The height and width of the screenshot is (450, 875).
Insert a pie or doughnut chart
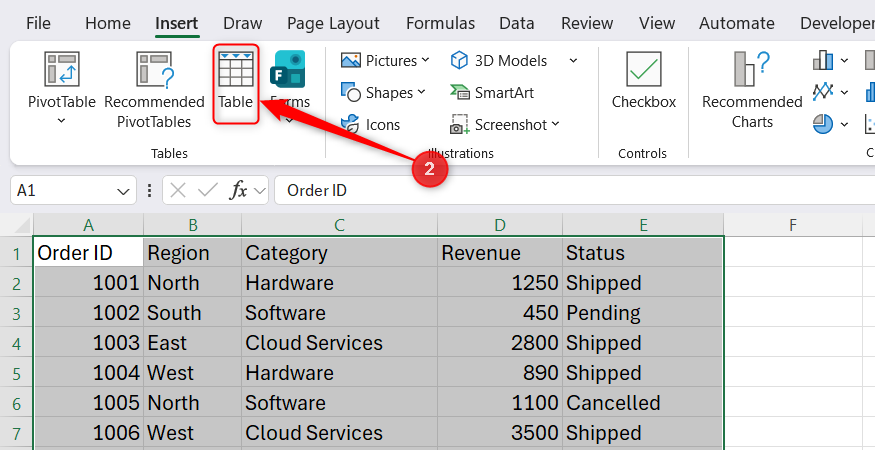(x=823, y=124)
